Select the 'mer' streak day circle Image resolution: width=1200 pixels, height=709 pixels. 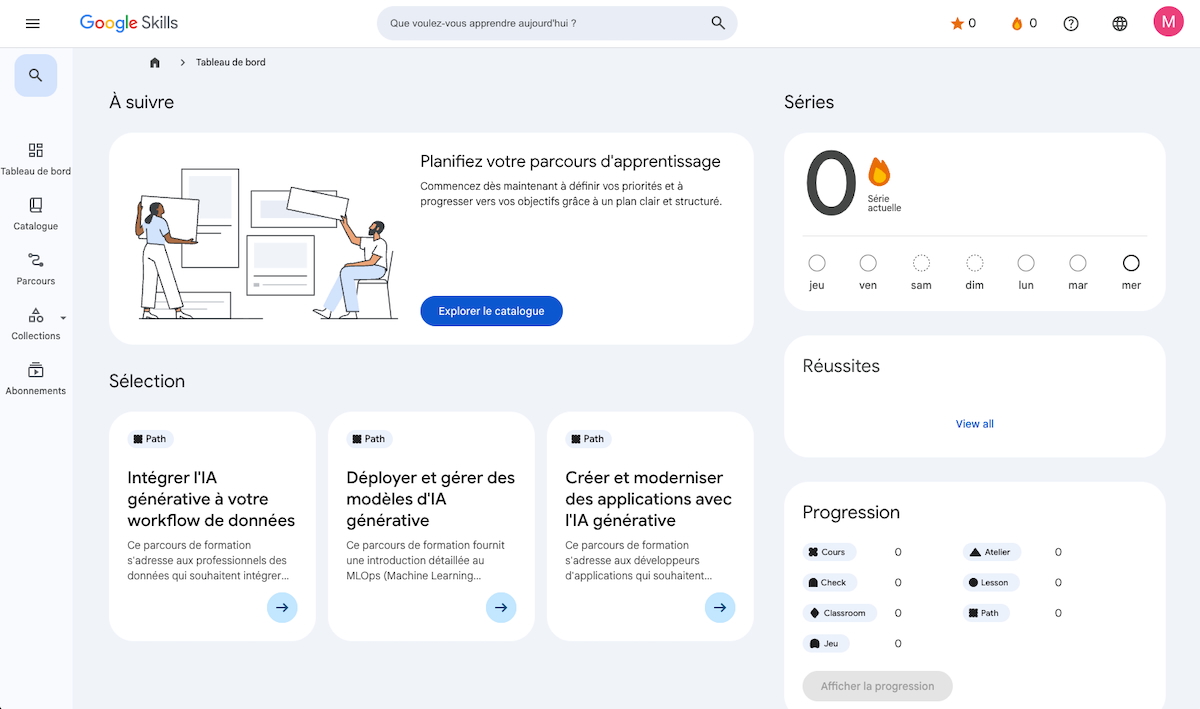1131,263
